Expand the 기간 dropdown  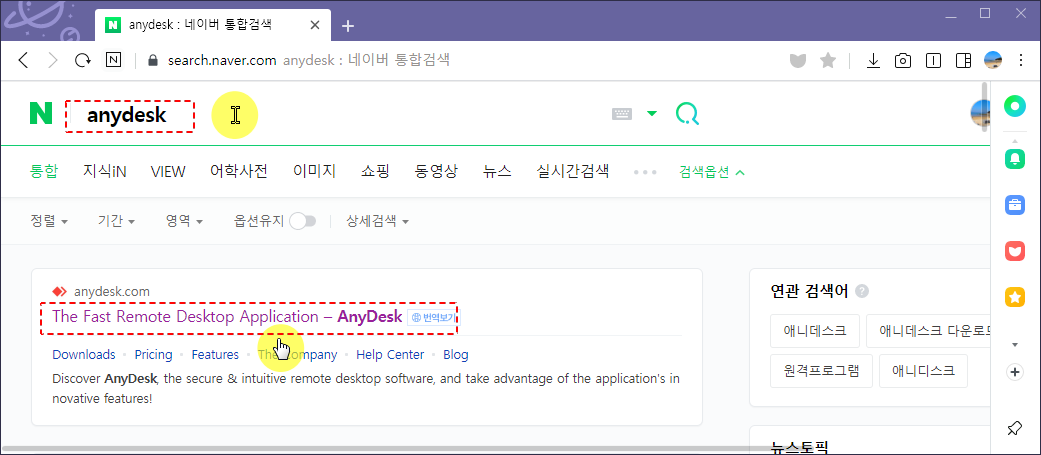(117, 221)
